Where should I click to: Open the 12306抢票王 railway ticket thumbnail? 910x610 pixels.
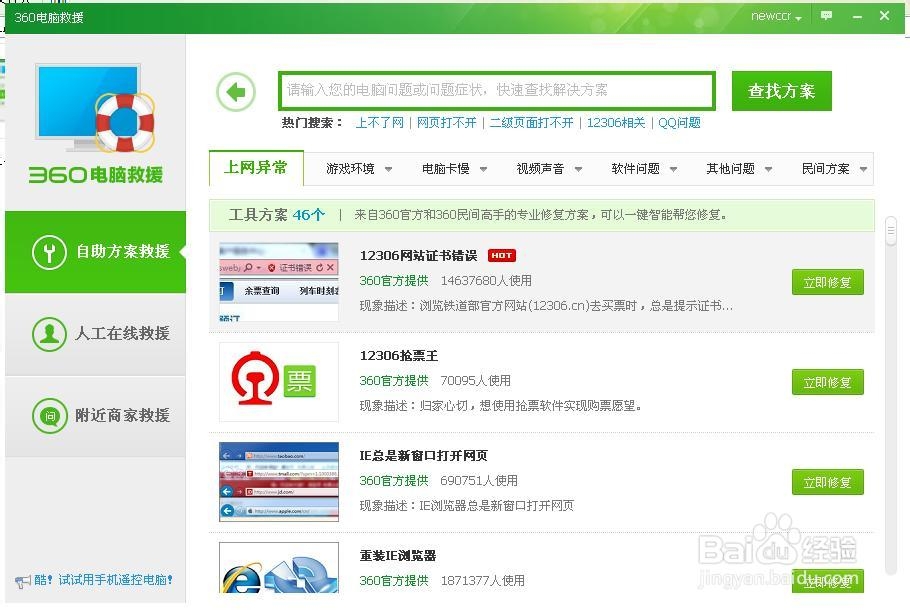pos(279,382)
